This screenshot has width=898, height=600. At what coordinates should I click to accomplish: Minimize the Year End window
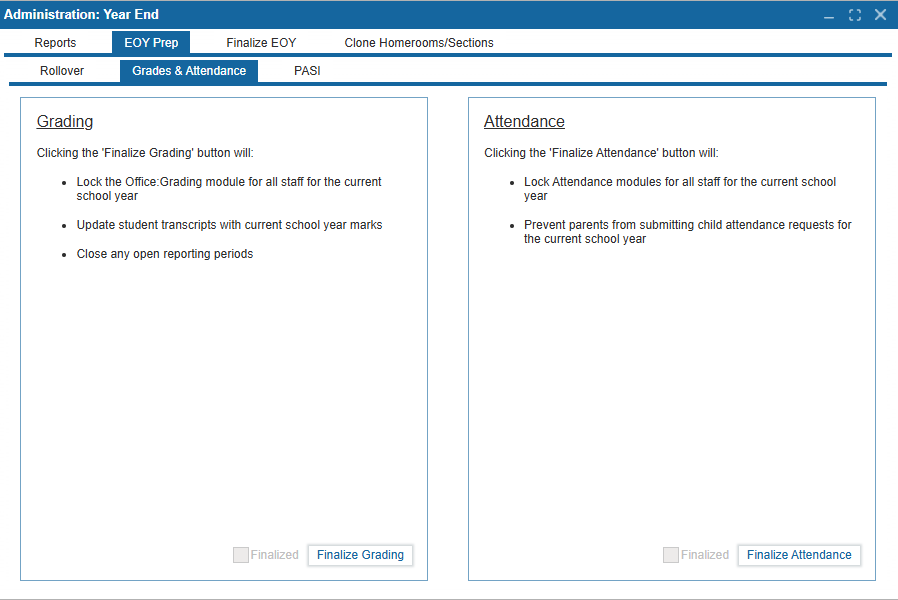pyautogui.click(x=829, y=15)
